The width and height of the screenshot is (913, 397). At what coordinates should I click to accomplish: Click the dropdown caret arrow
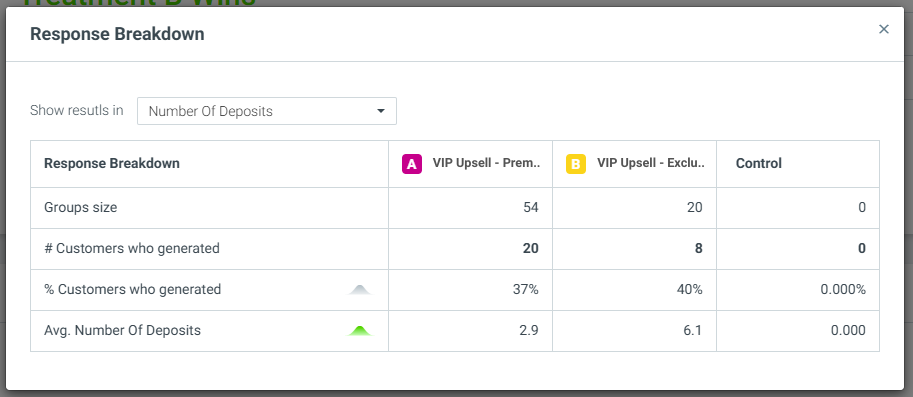click(x=381, y=111)
